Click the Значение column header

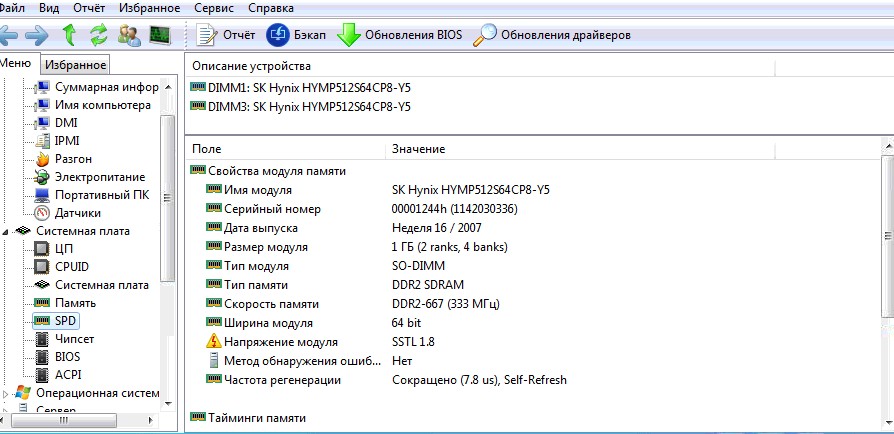tap(580, 149)
